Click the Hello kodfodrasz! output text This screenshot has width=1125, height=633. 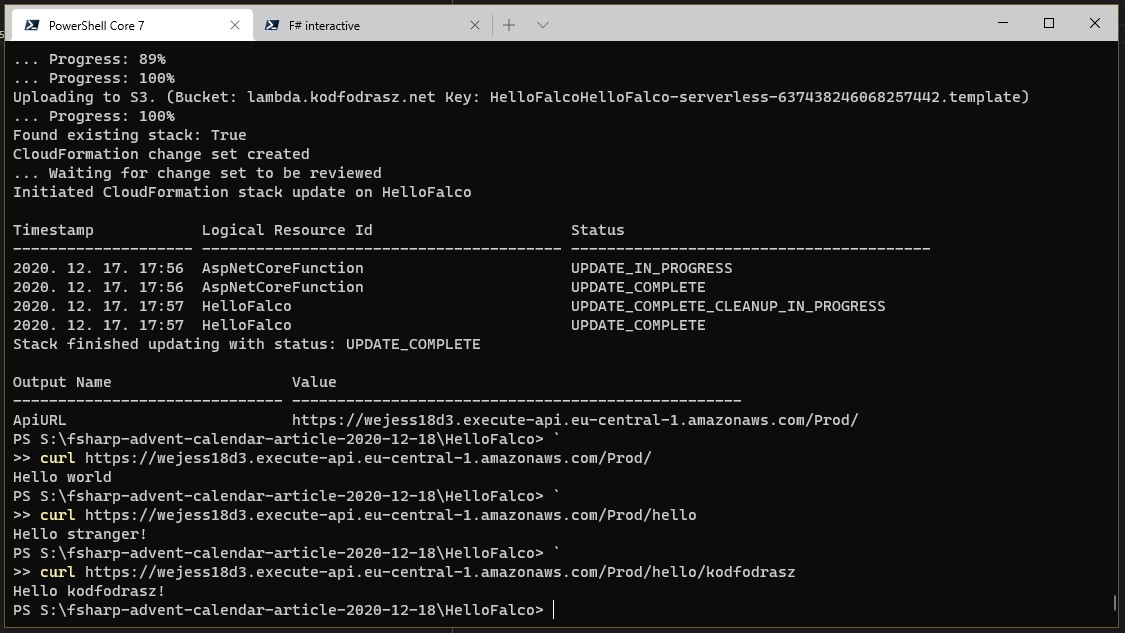click(88, 591)
